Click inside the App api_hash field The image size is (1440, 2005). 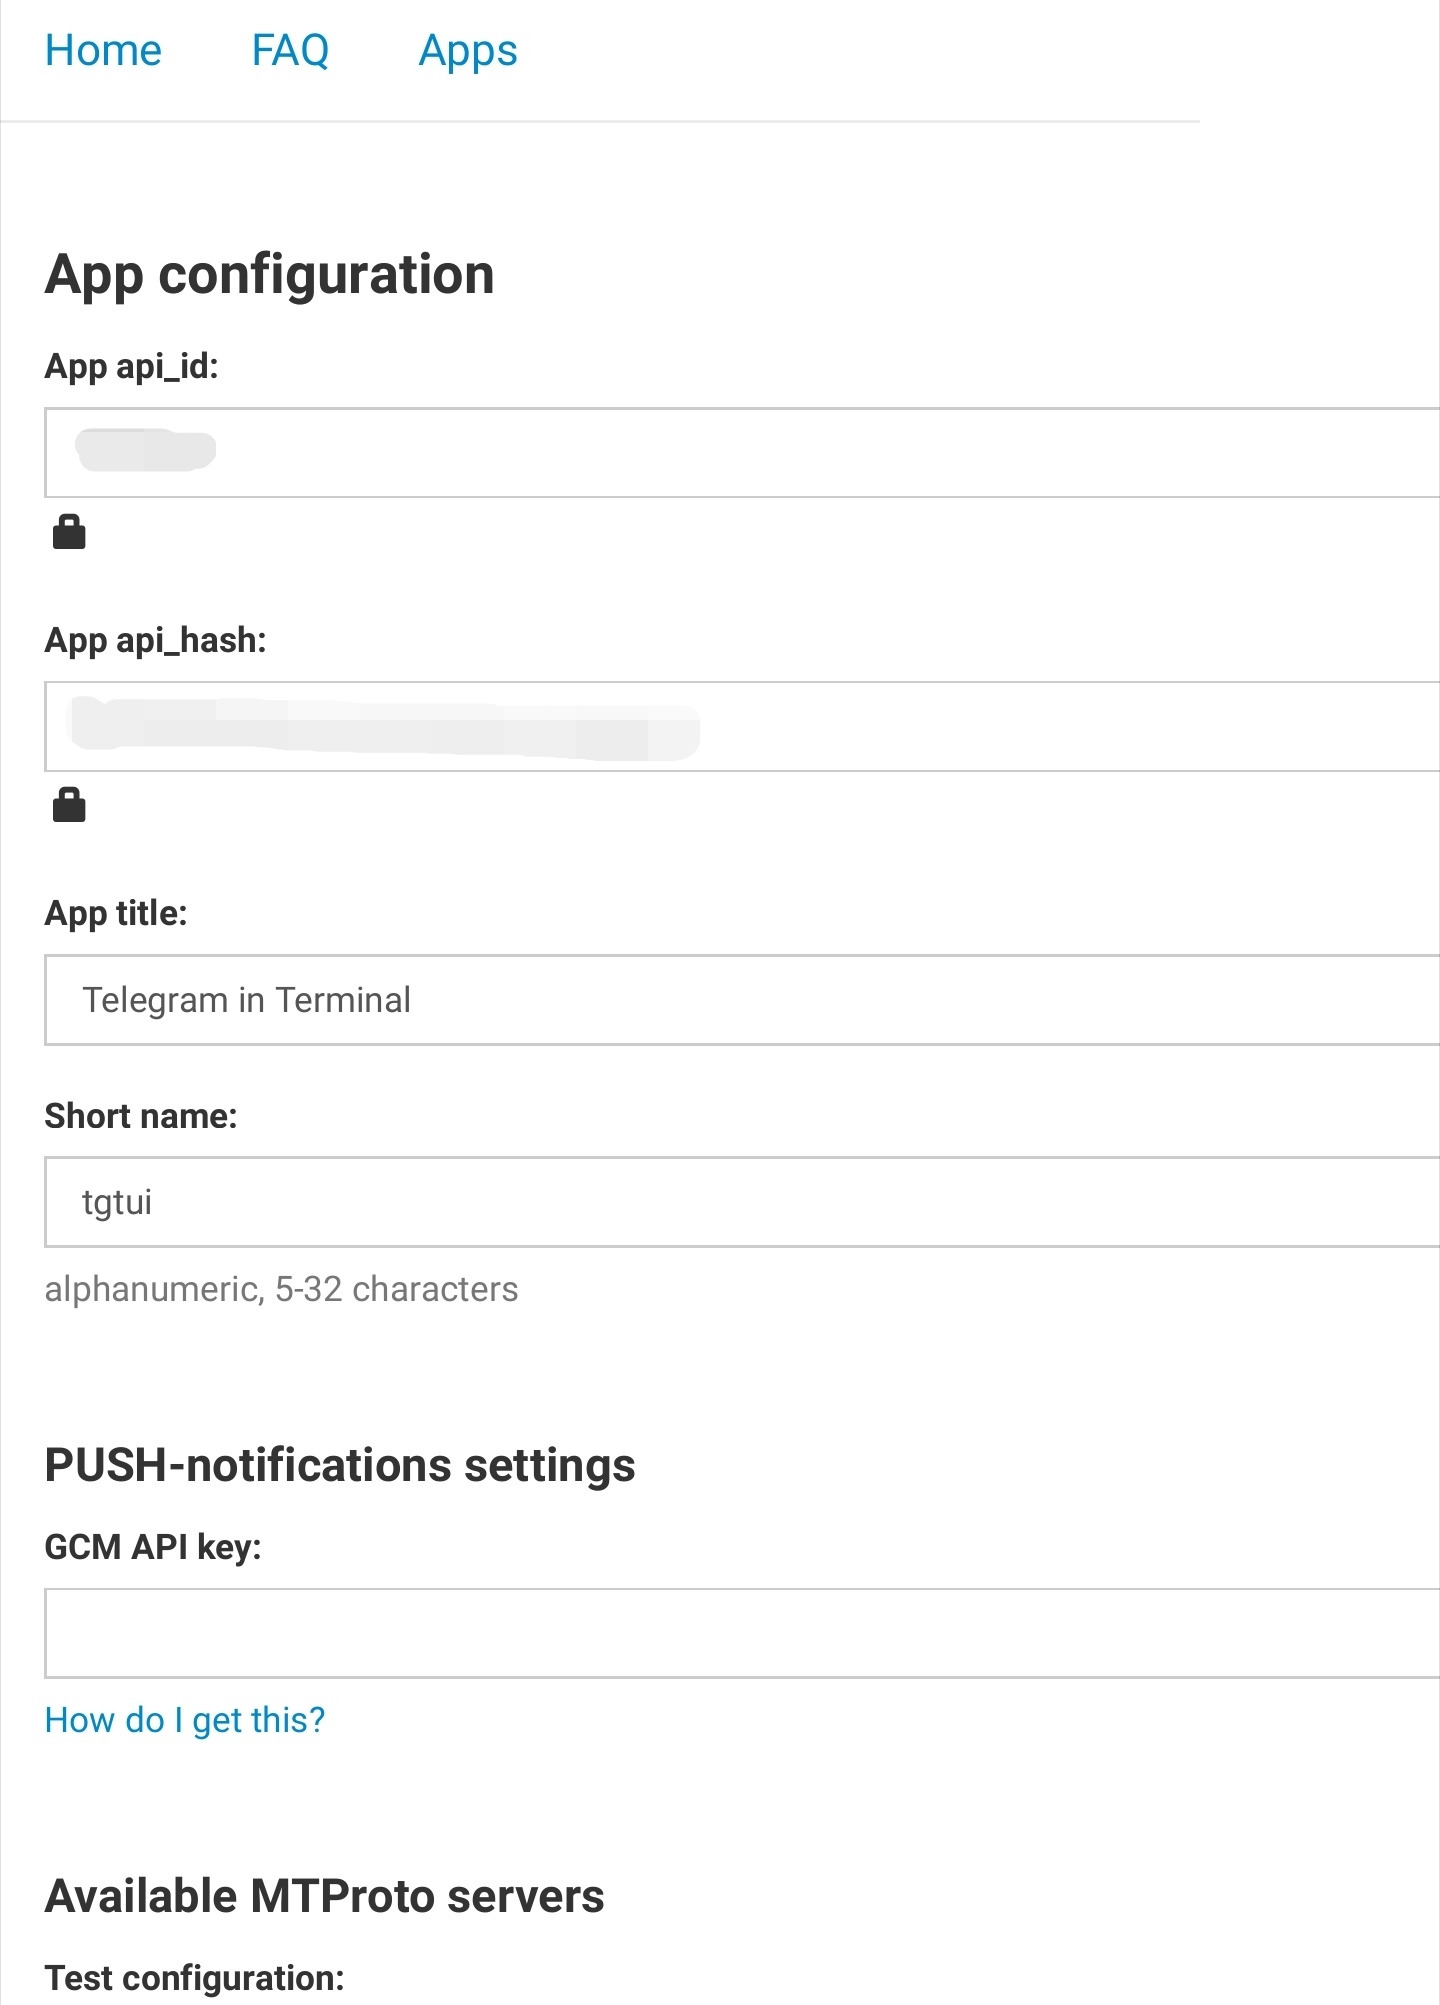pos(740,726)
